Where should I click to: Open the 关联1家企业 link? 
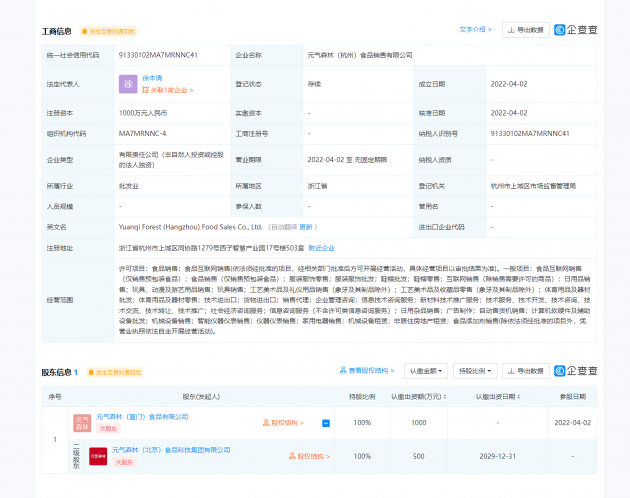[x=168, y=90]
